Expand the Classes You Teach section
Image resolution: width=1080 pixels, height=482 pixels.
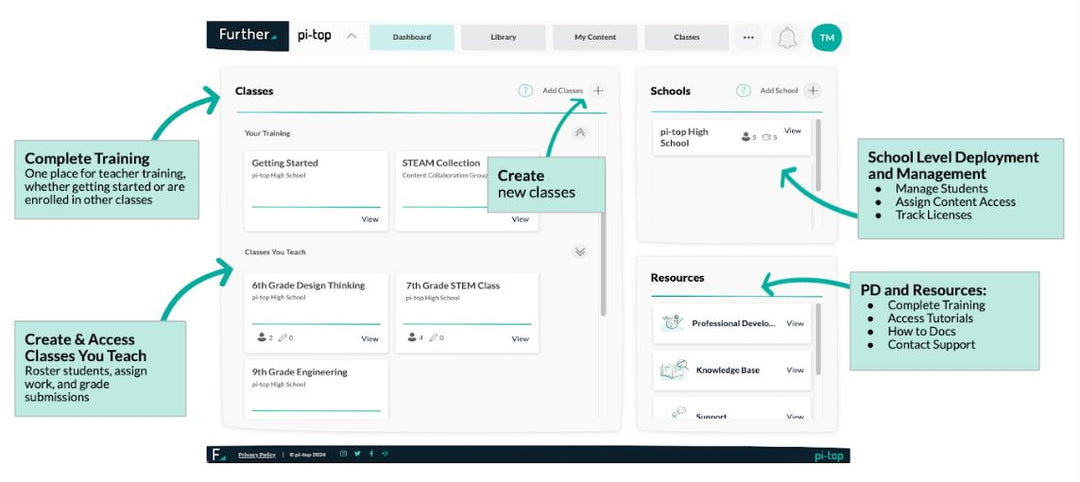[x=580, y=252]
